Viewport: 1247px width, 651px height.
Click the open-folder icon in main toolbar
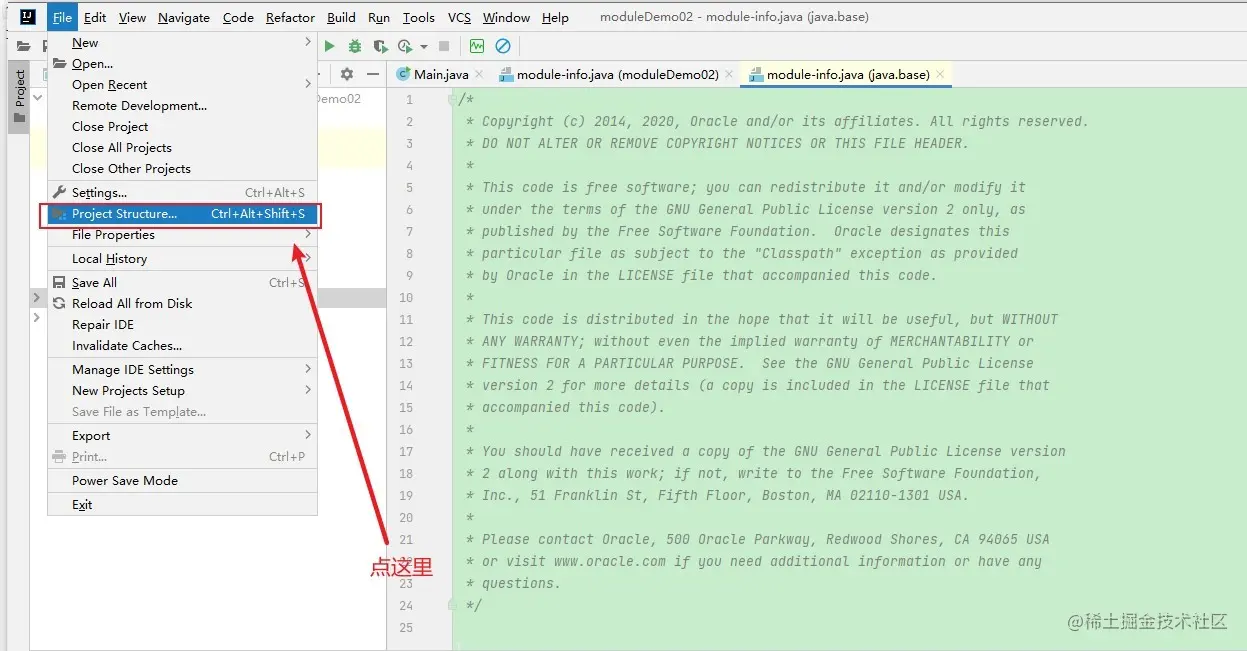coord(23,46)
